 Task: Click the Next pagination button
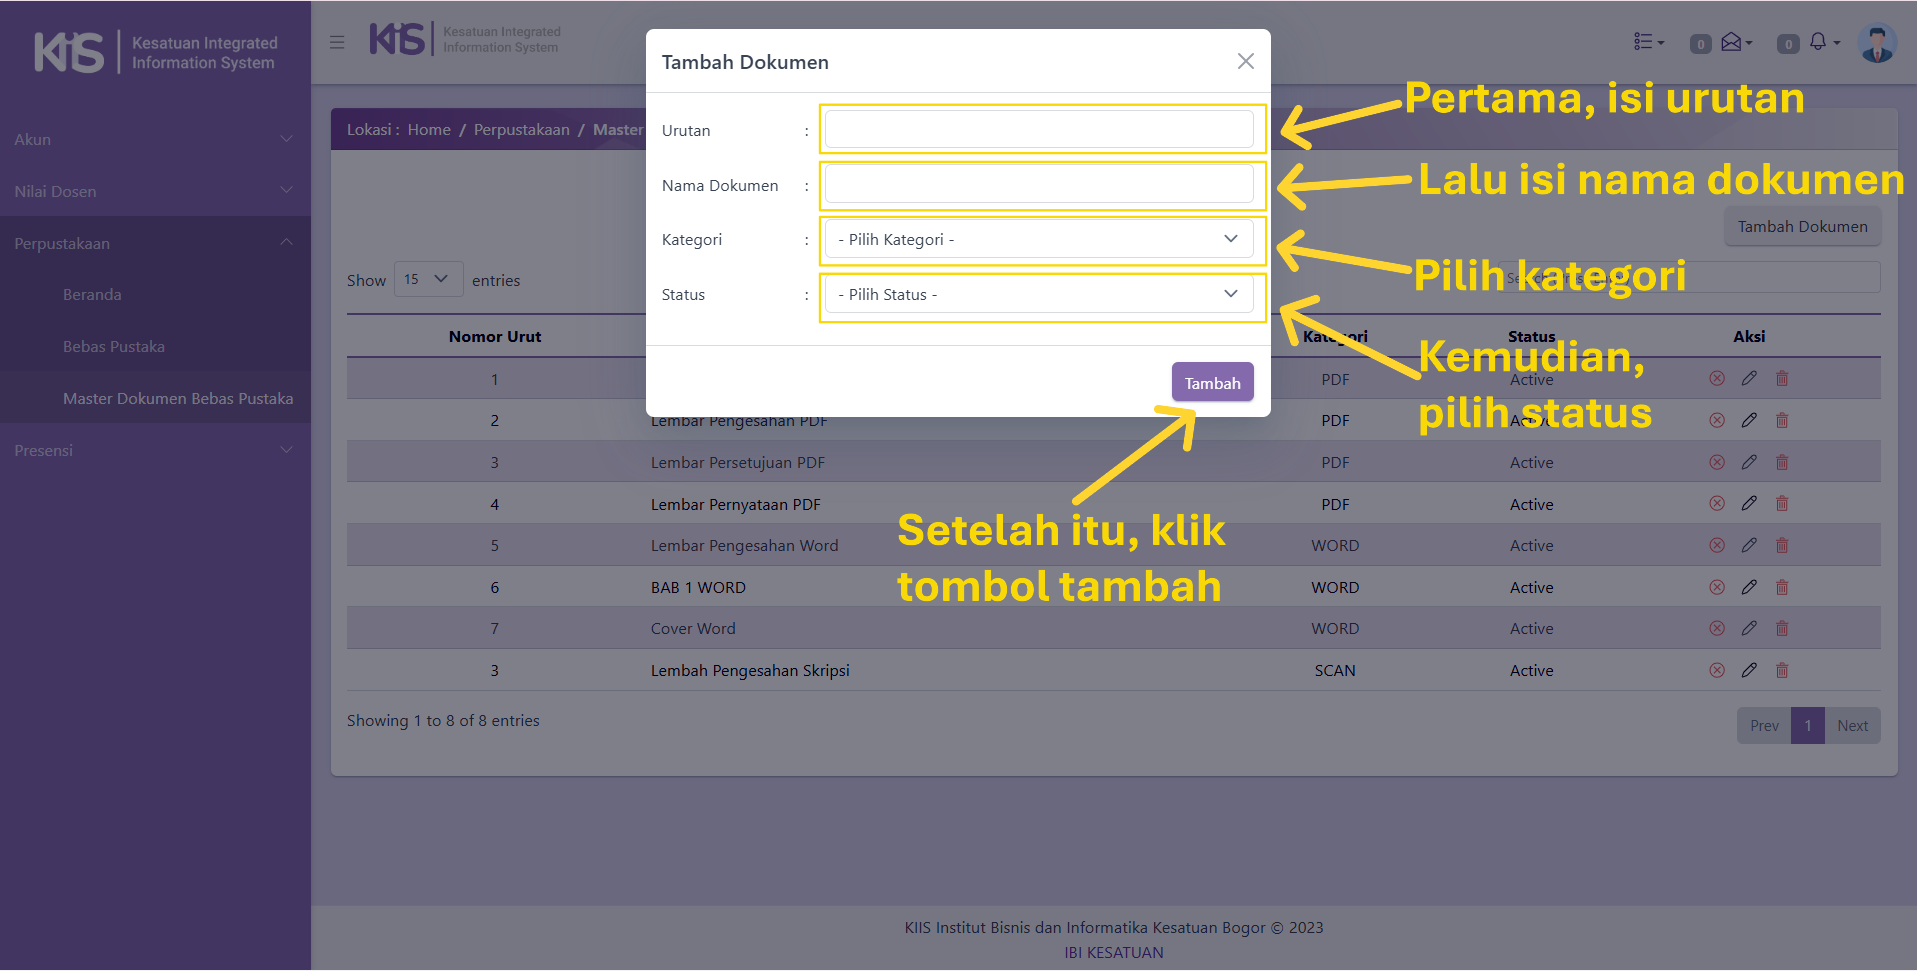click(x=1852, y=725)
